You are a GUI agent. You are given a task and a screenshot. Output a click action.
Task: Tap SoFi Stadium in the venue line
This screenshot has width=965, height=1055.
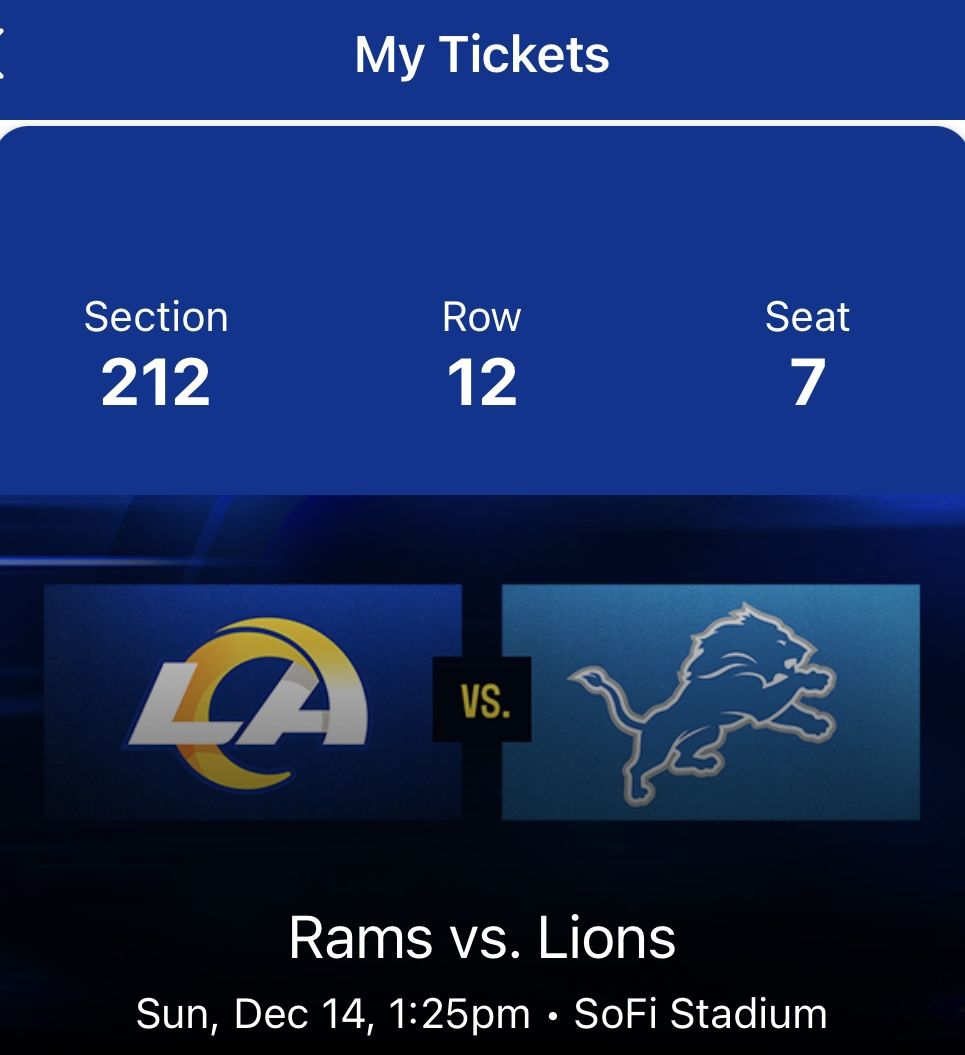[x=700, y=1012]
